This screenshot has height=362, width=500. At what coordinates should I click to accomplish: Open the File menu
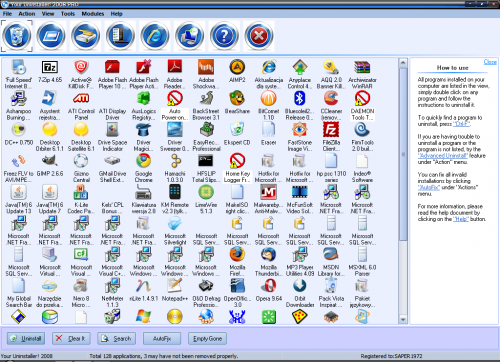(7, 14)
